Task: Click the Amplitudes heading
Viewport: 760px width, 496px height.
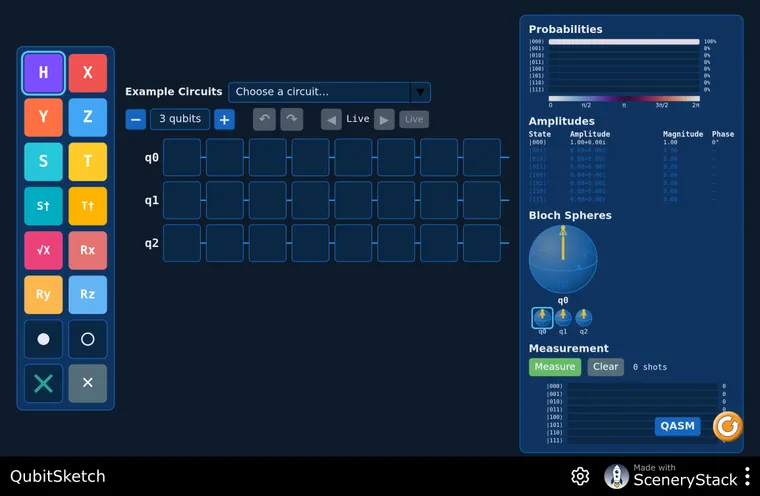Action: 561,121
